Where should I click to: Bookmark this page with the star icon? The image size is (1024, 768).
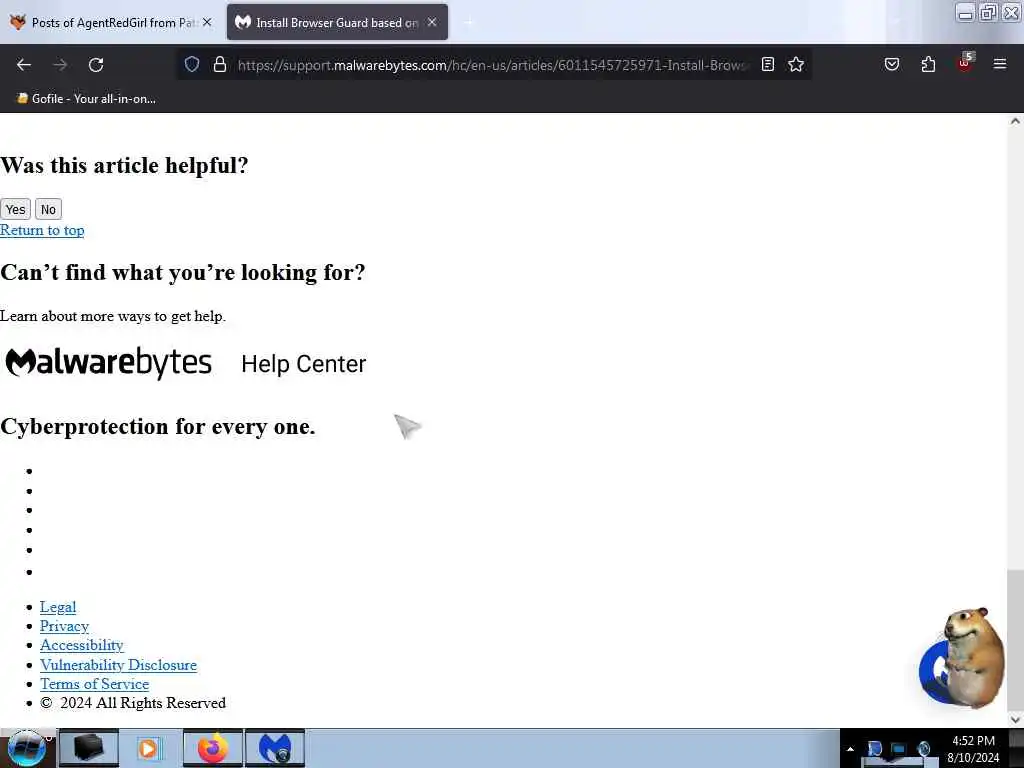coord(795,64)
